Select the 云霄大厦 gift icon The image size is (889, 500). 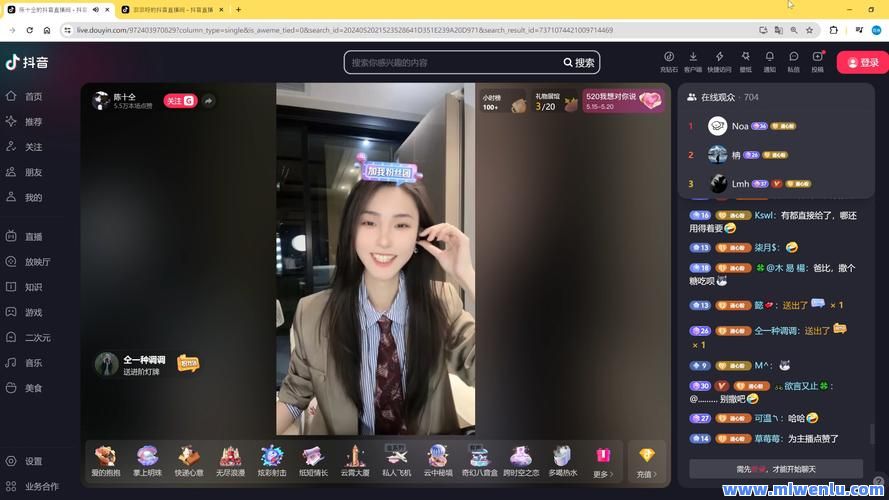pos(354,460)
